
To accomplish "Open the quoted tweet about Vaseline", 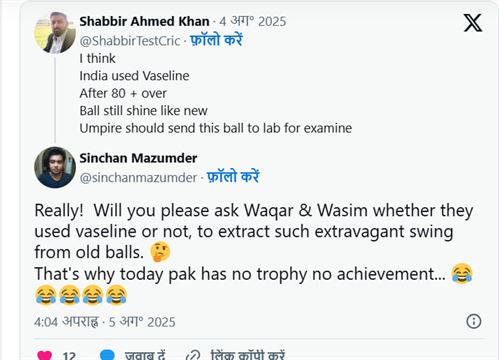I will coord(216,93).
